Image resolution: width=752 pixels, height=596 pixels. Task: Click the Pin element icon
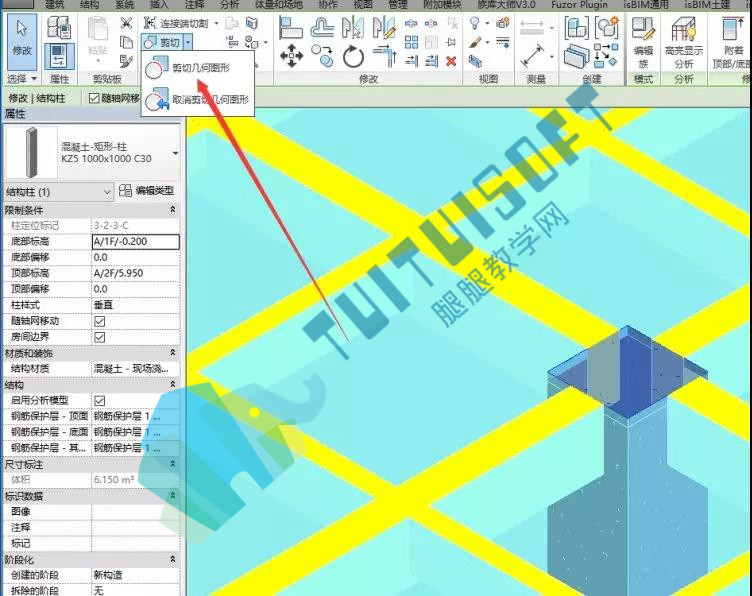tap(451, 42)
